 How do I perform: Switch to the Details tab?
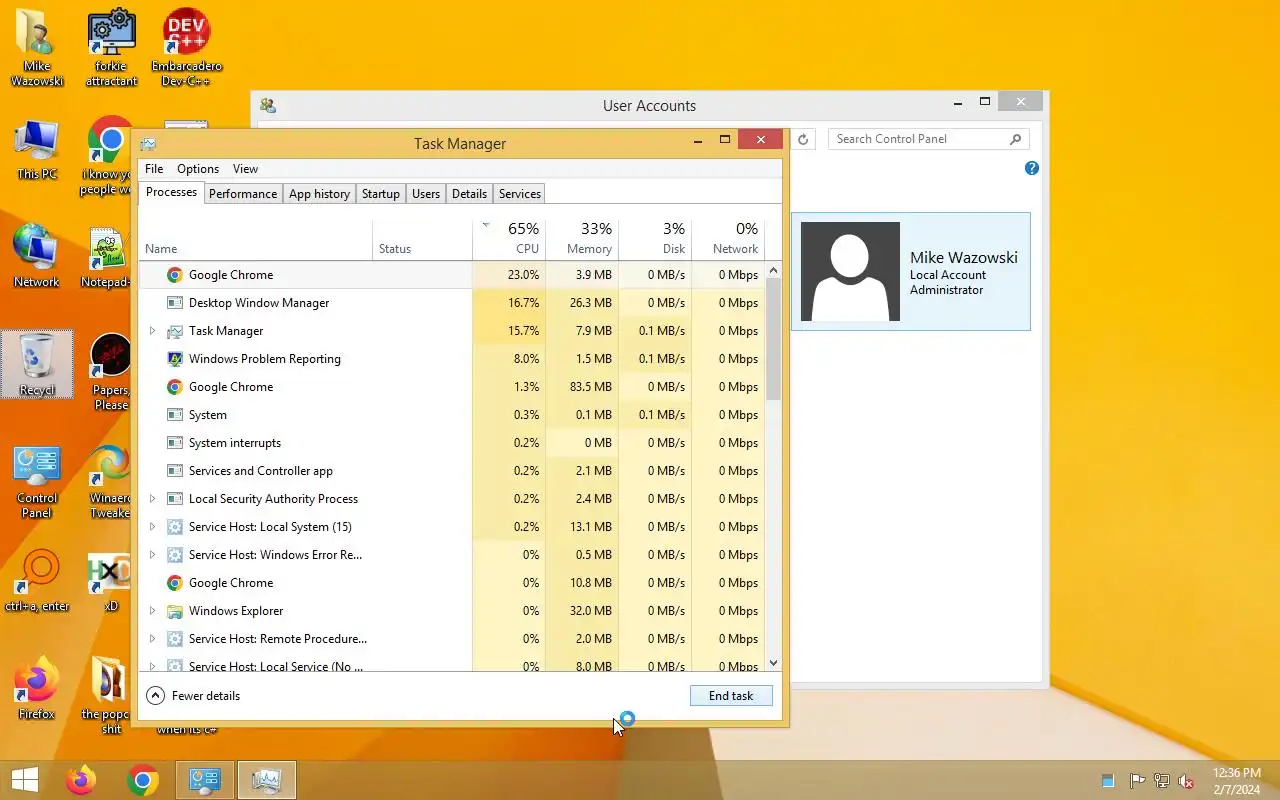(x=469, y=194)
